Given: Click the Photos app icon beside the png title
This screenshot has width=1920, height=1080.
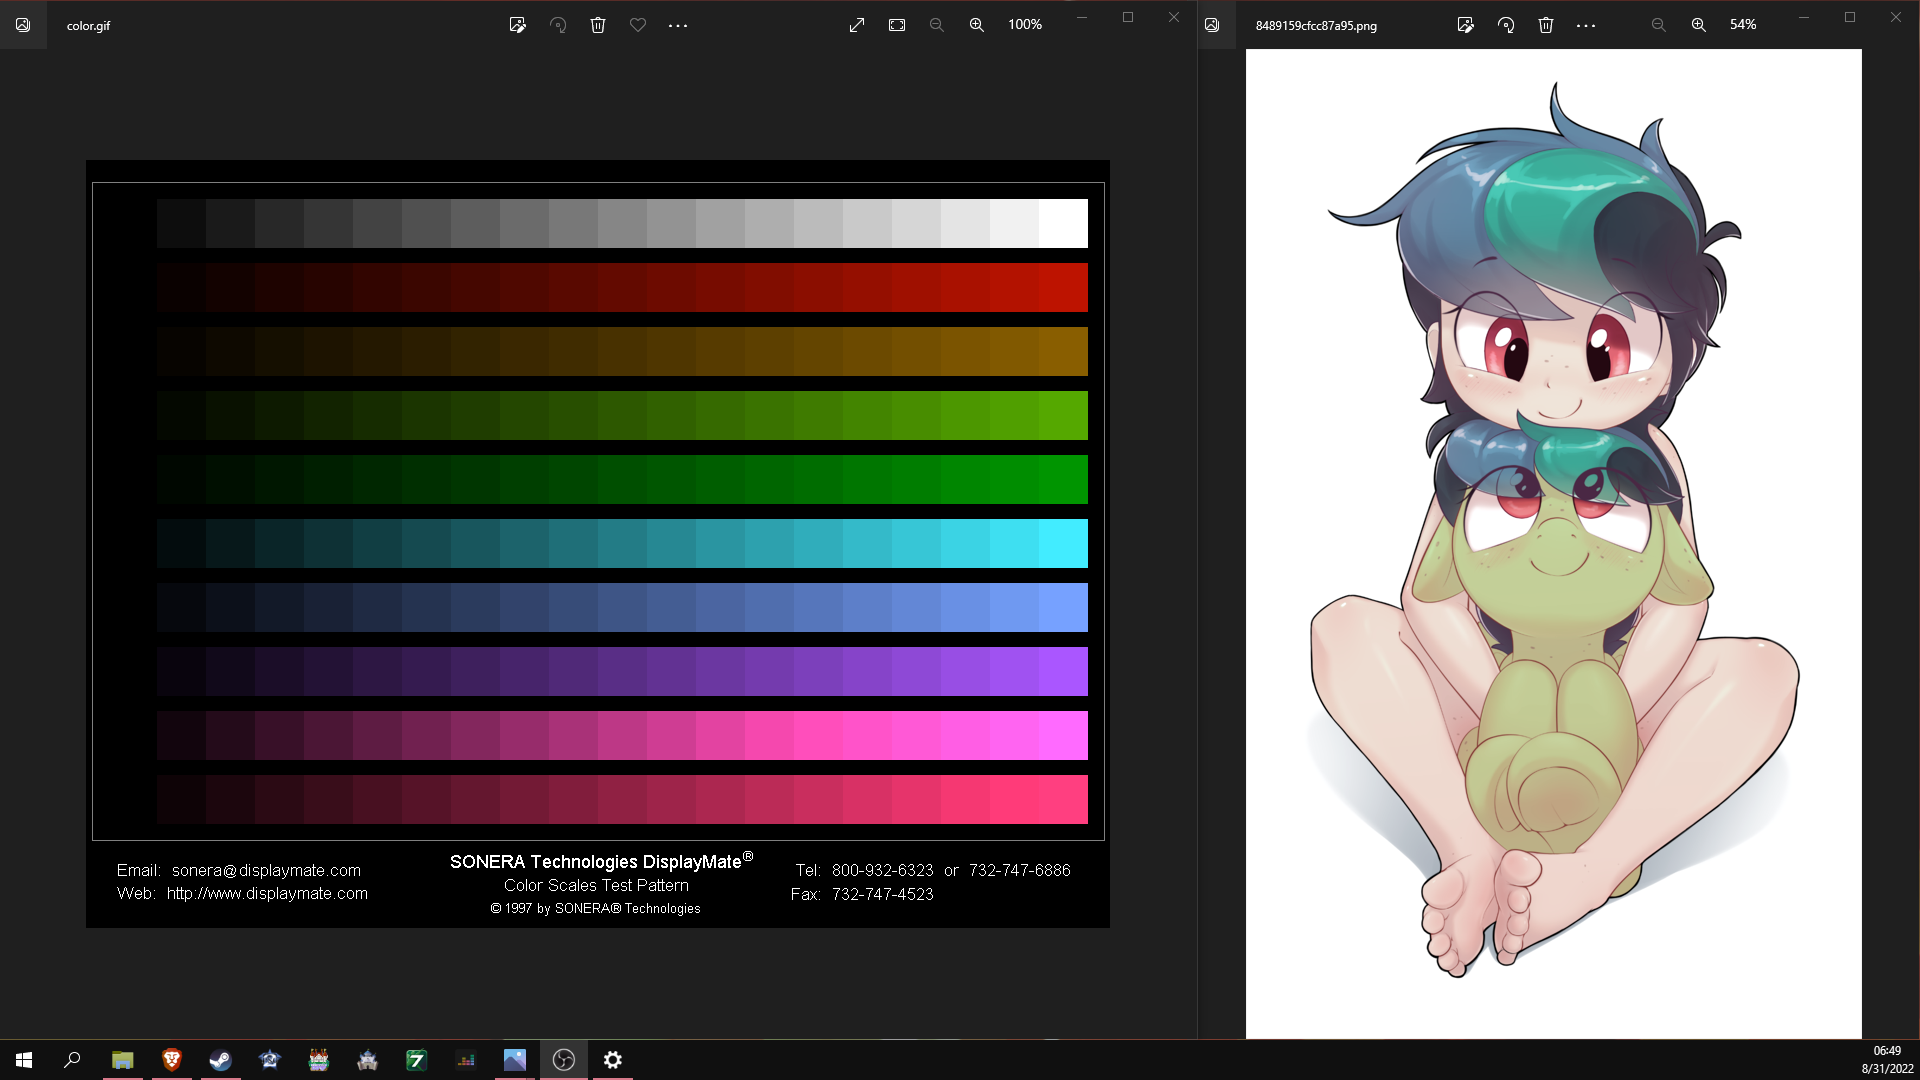Looking at the screenshot, I should point(1212,25).
